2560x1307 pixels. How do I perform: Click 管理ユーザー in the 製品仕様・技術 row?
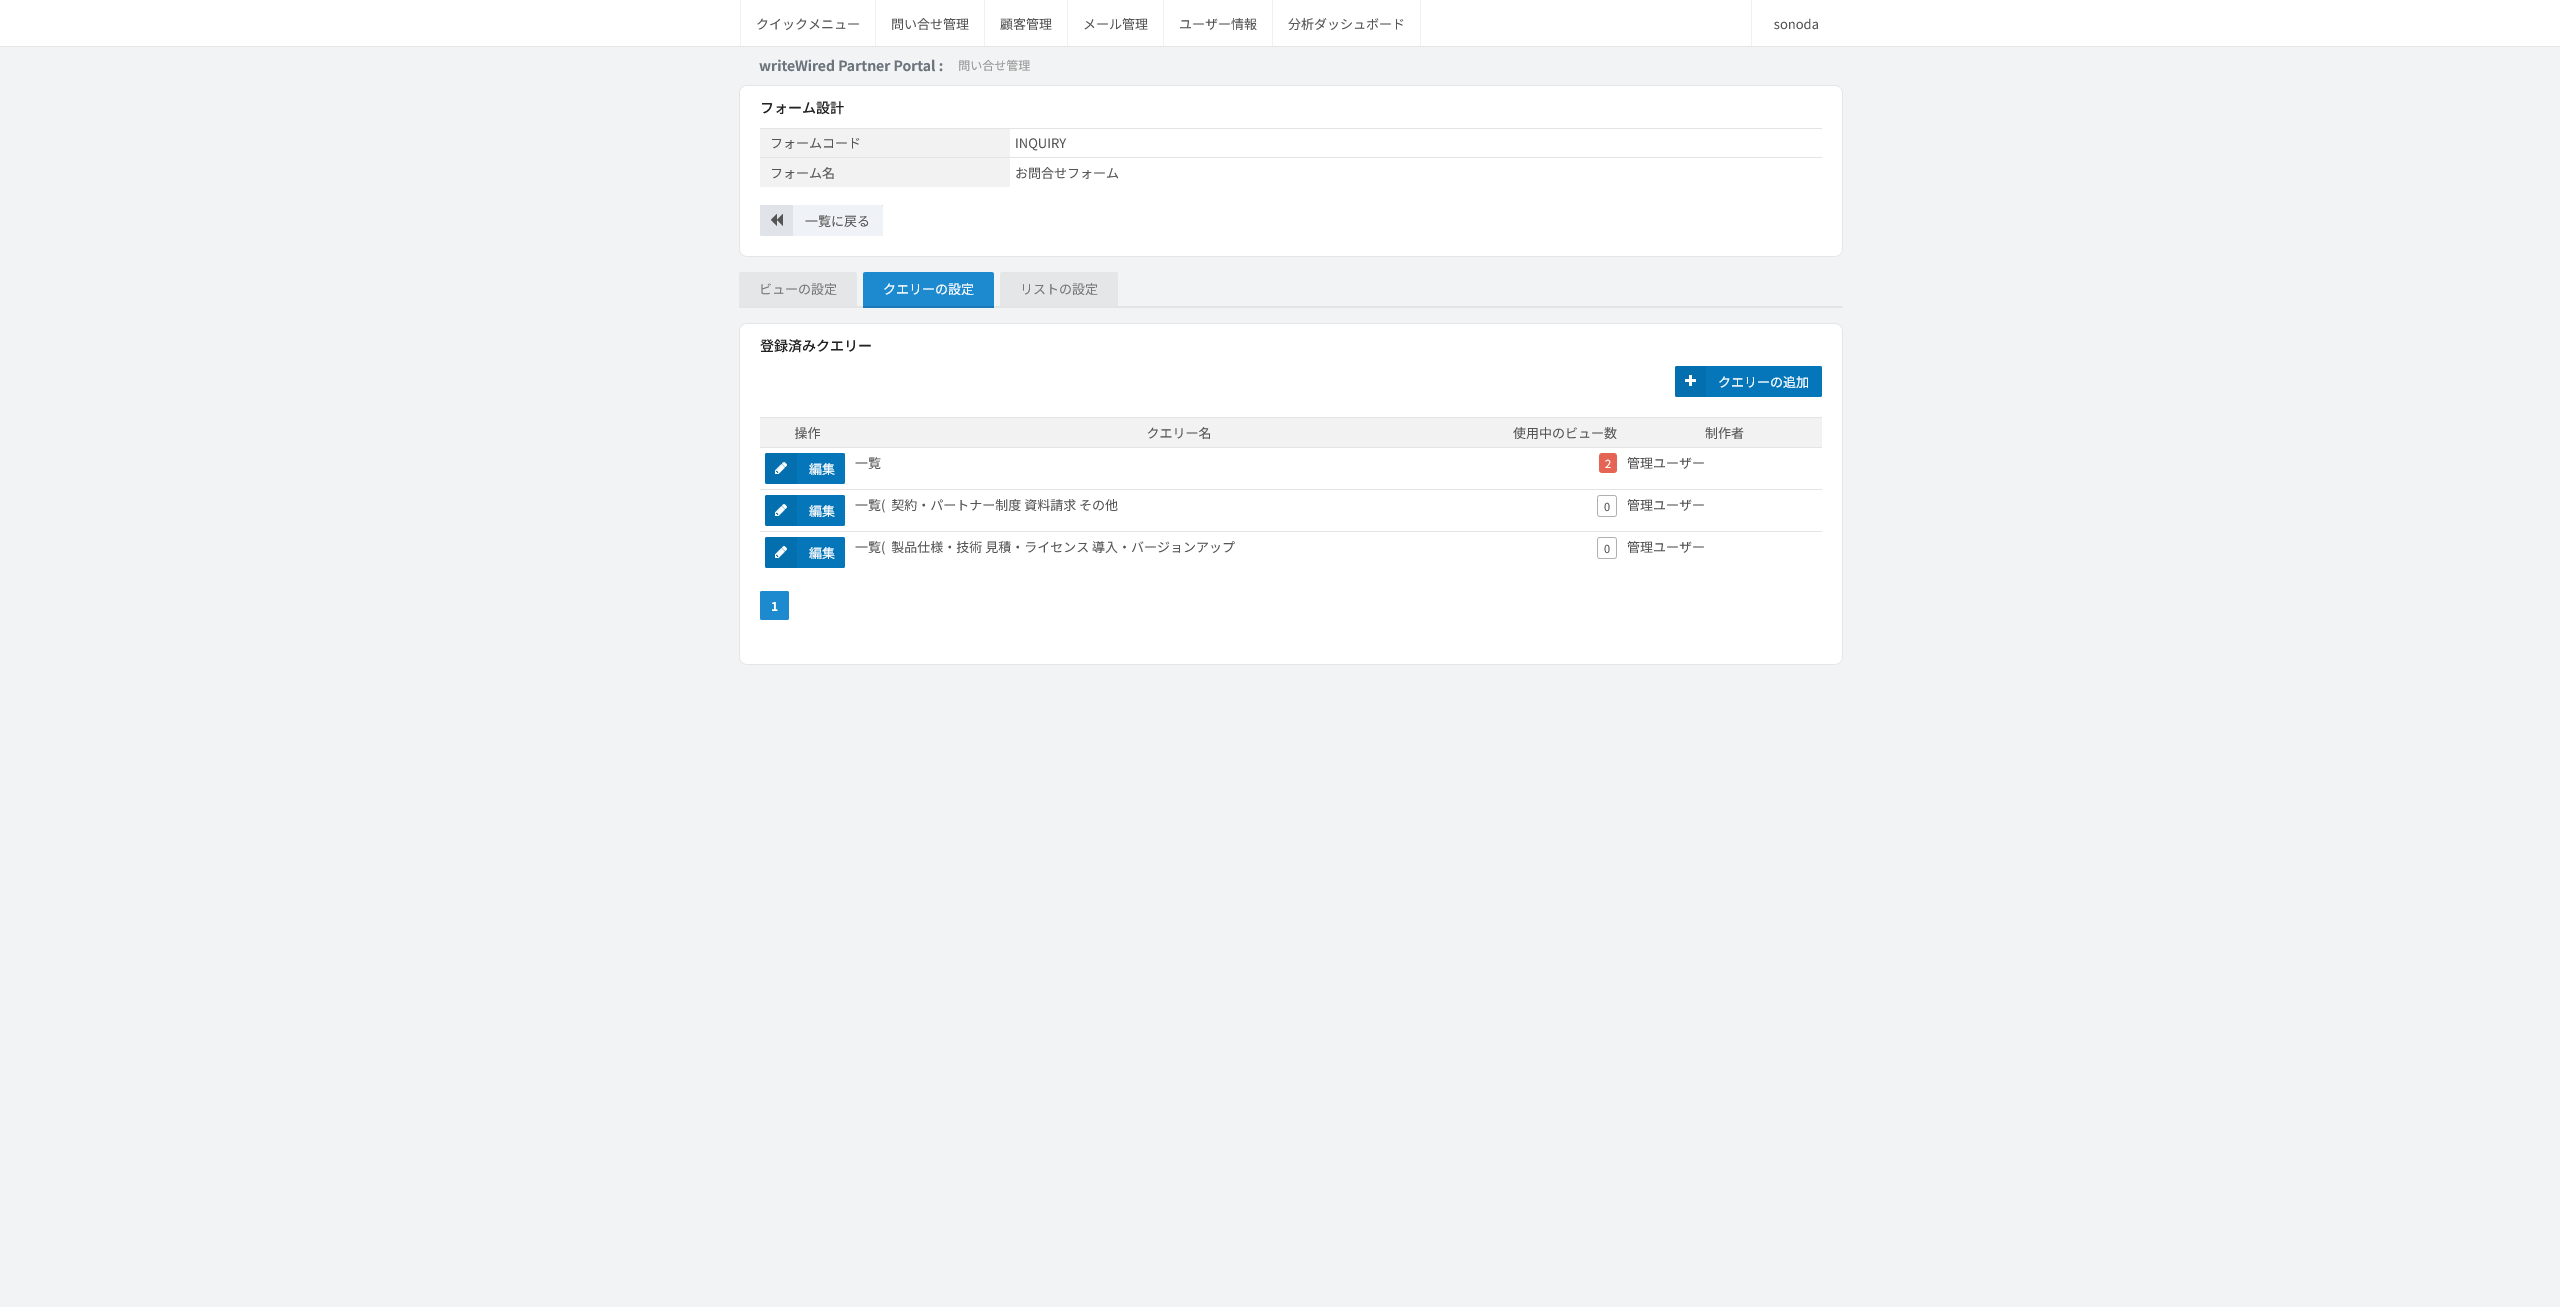pos(1666,547)
